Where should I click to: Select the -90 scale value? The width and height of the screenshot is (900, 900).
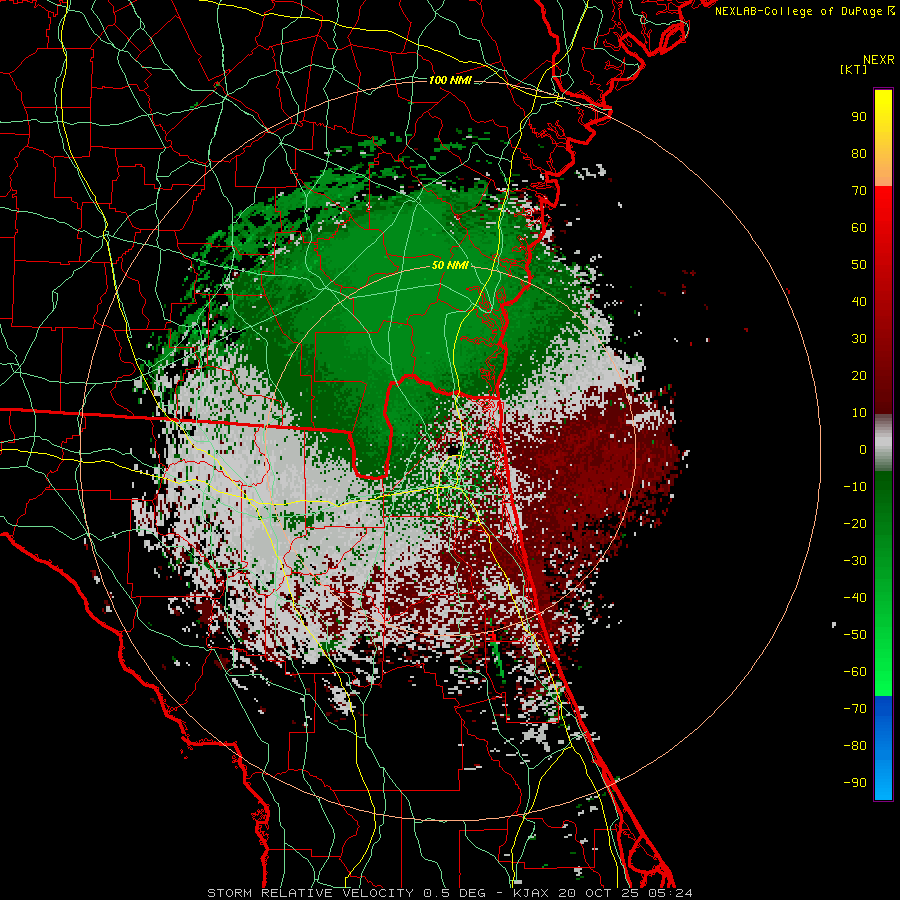[x=855, y=783]
